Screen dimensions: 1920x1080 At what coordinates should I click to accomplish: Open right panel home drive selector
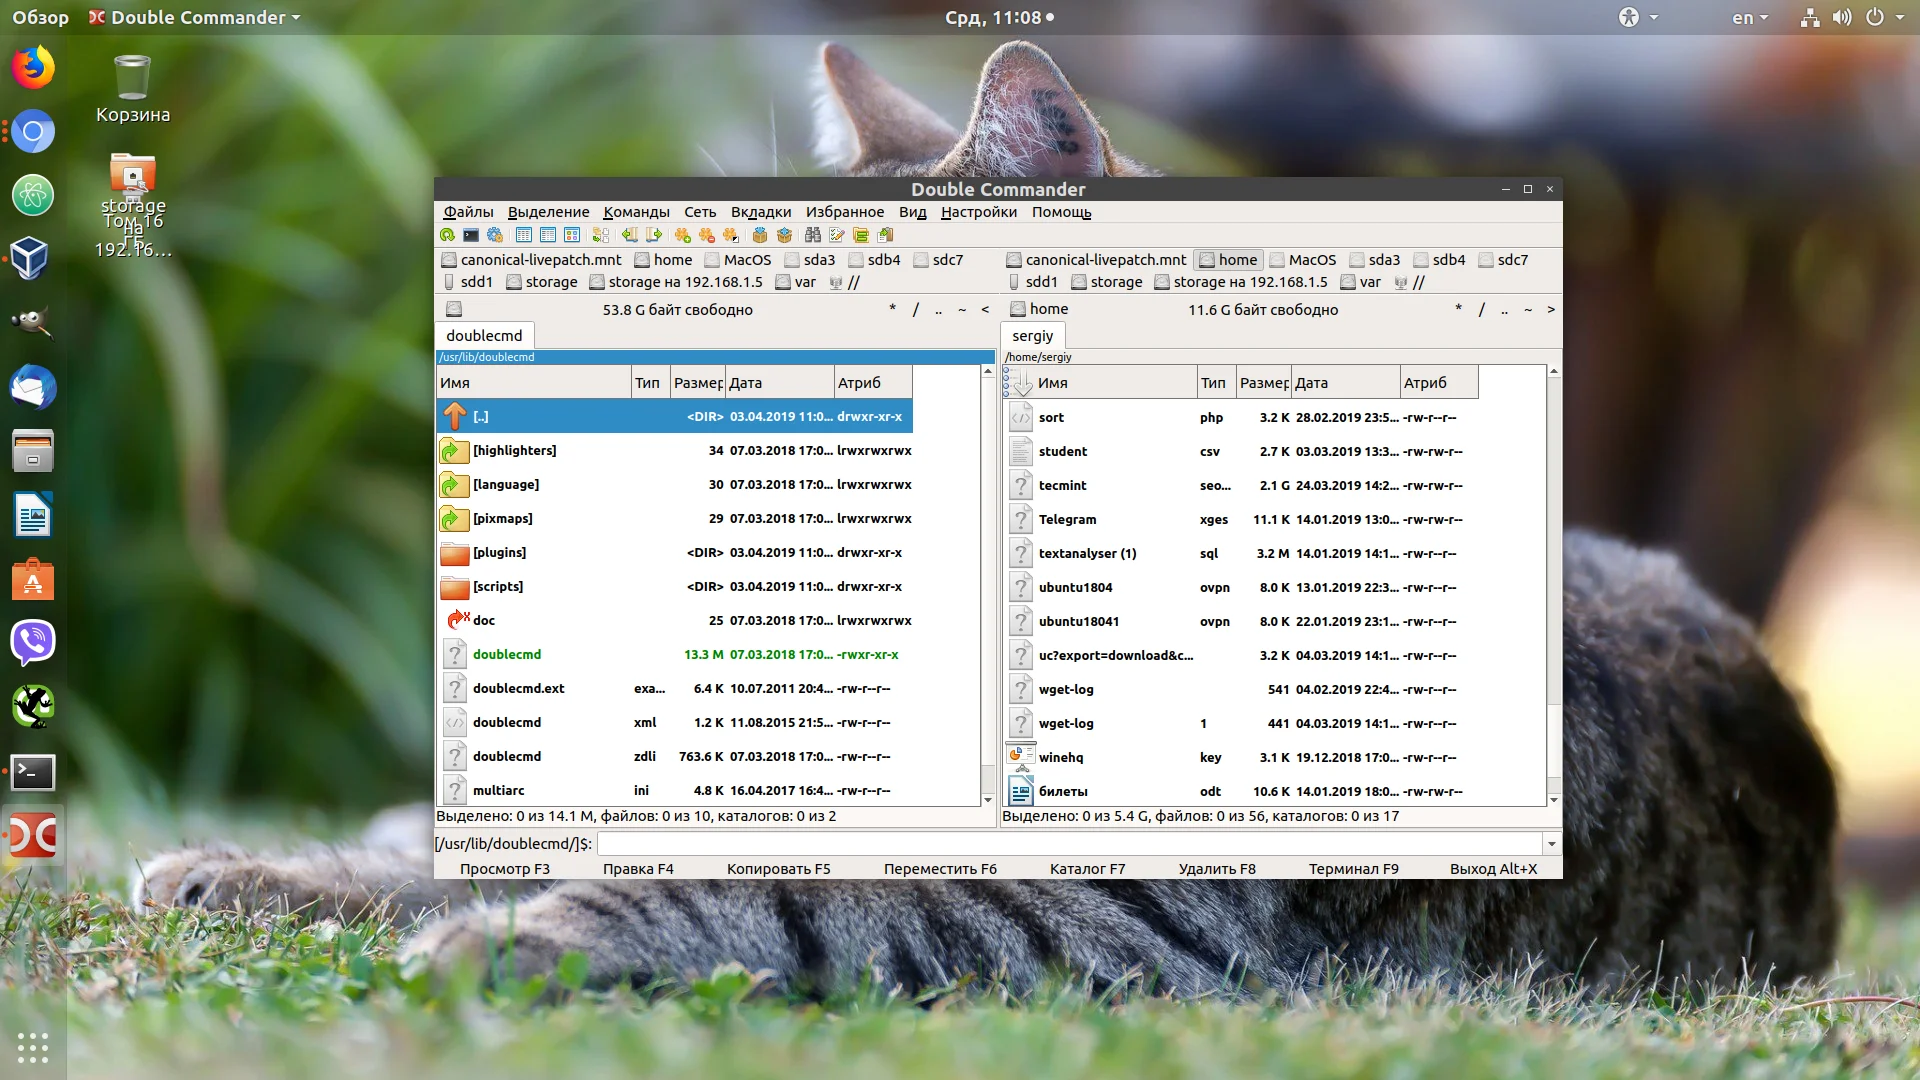[x=1038, y=309]
